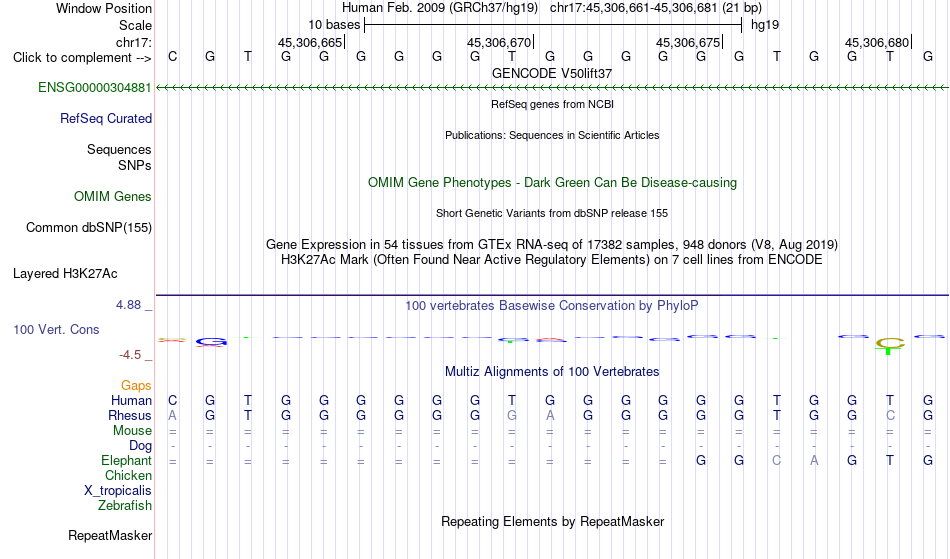Viewport: 950px width, 559px height.
Task: Click the A base in Elephant row
Action: [814, 460]
